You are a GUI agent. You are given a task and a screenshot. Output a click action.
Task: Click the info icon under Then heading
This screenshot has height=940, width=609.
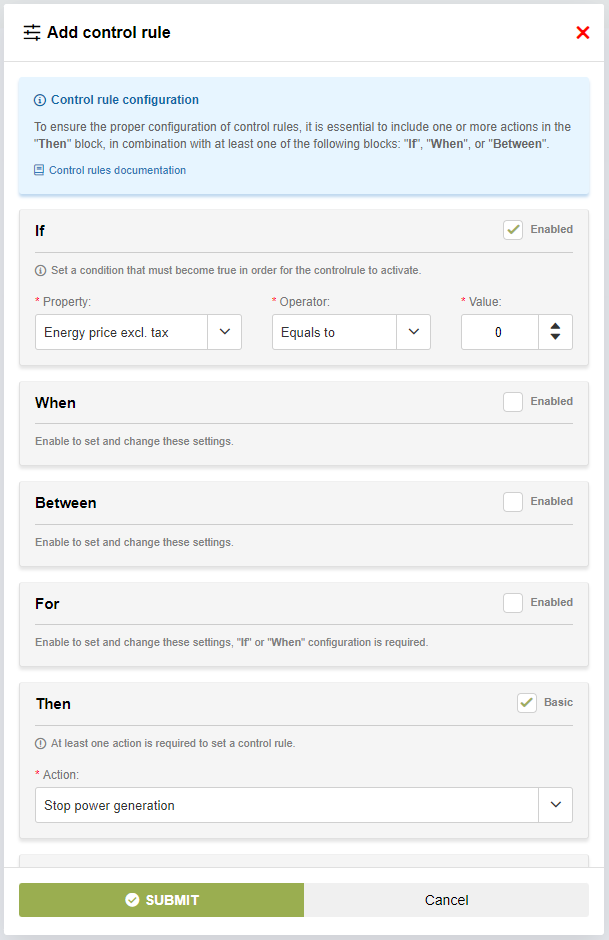click(x=40, y=743)
